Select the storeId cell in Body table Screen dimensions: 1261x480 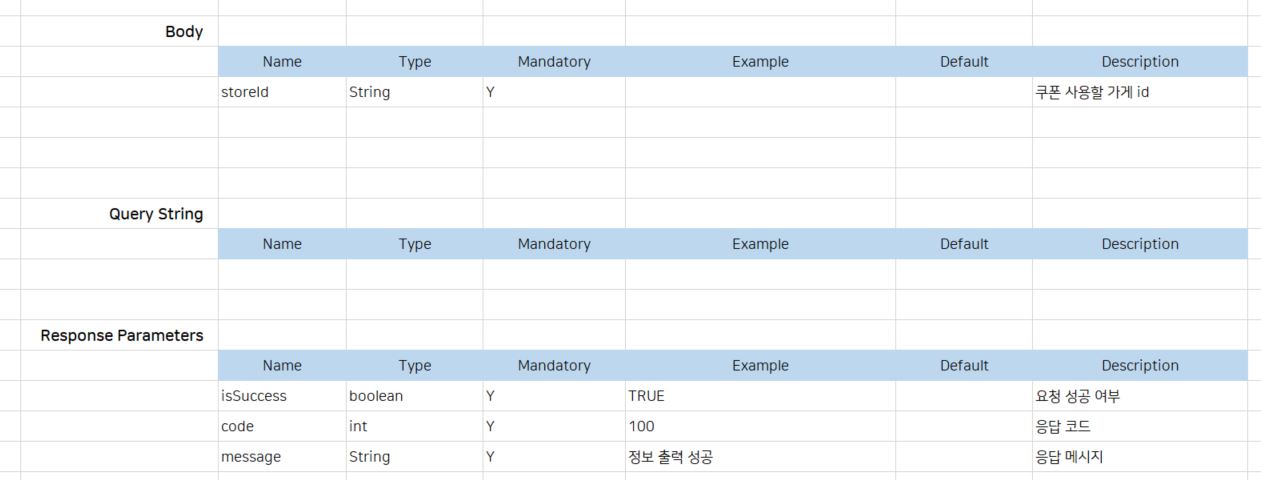pyautogui.click(x=282, y=92)
